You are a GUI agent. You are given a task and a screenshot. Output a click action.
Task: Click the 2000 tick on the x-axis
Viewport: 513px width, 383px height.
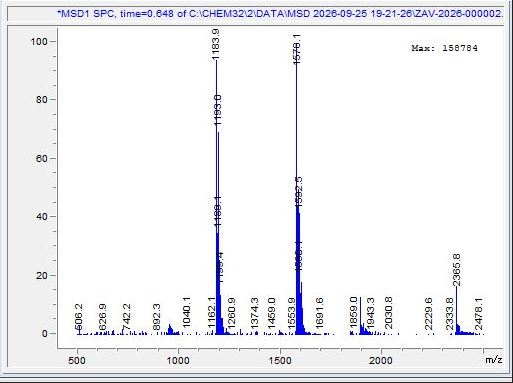381,360
